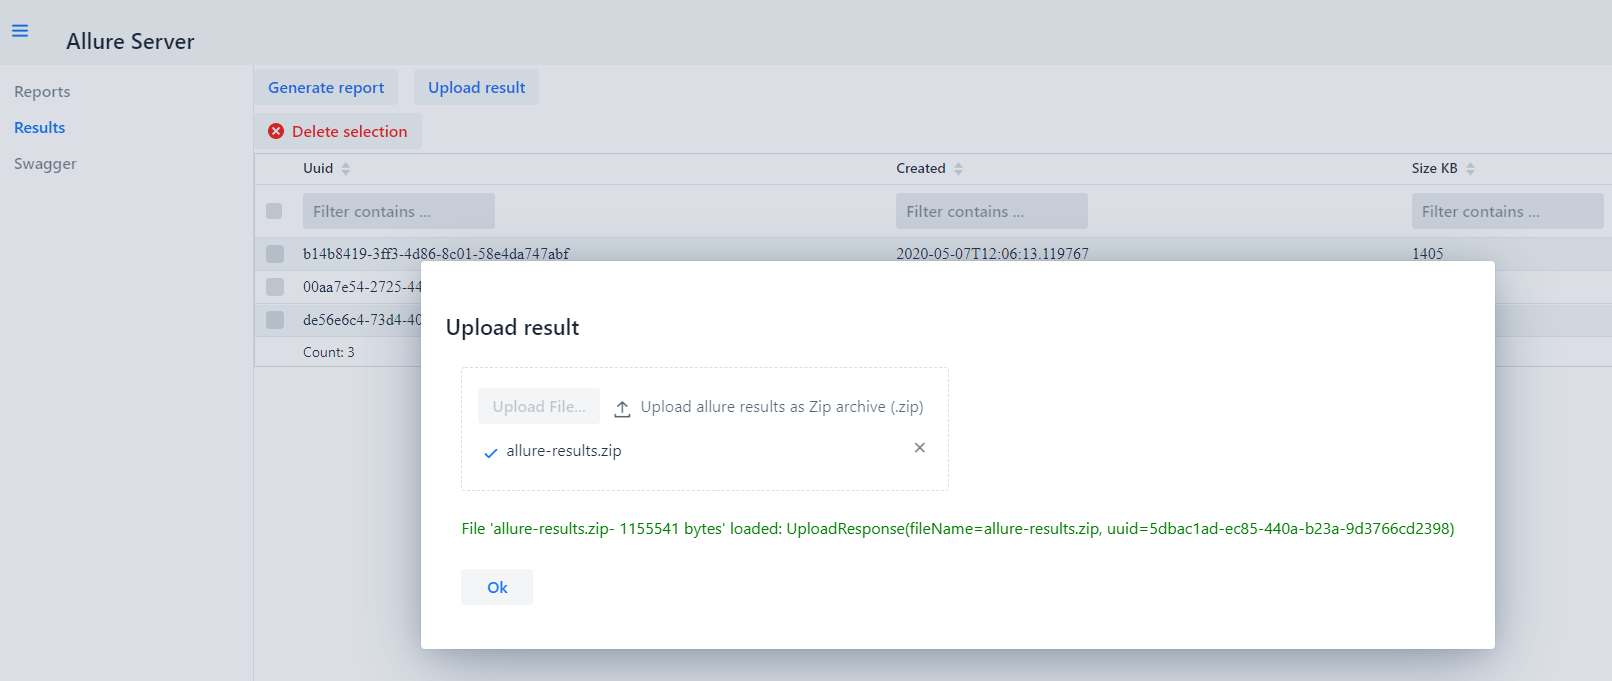Go to Reports in the sidebar
Viewport: 1612px width, 681px height.
[42, 92]
